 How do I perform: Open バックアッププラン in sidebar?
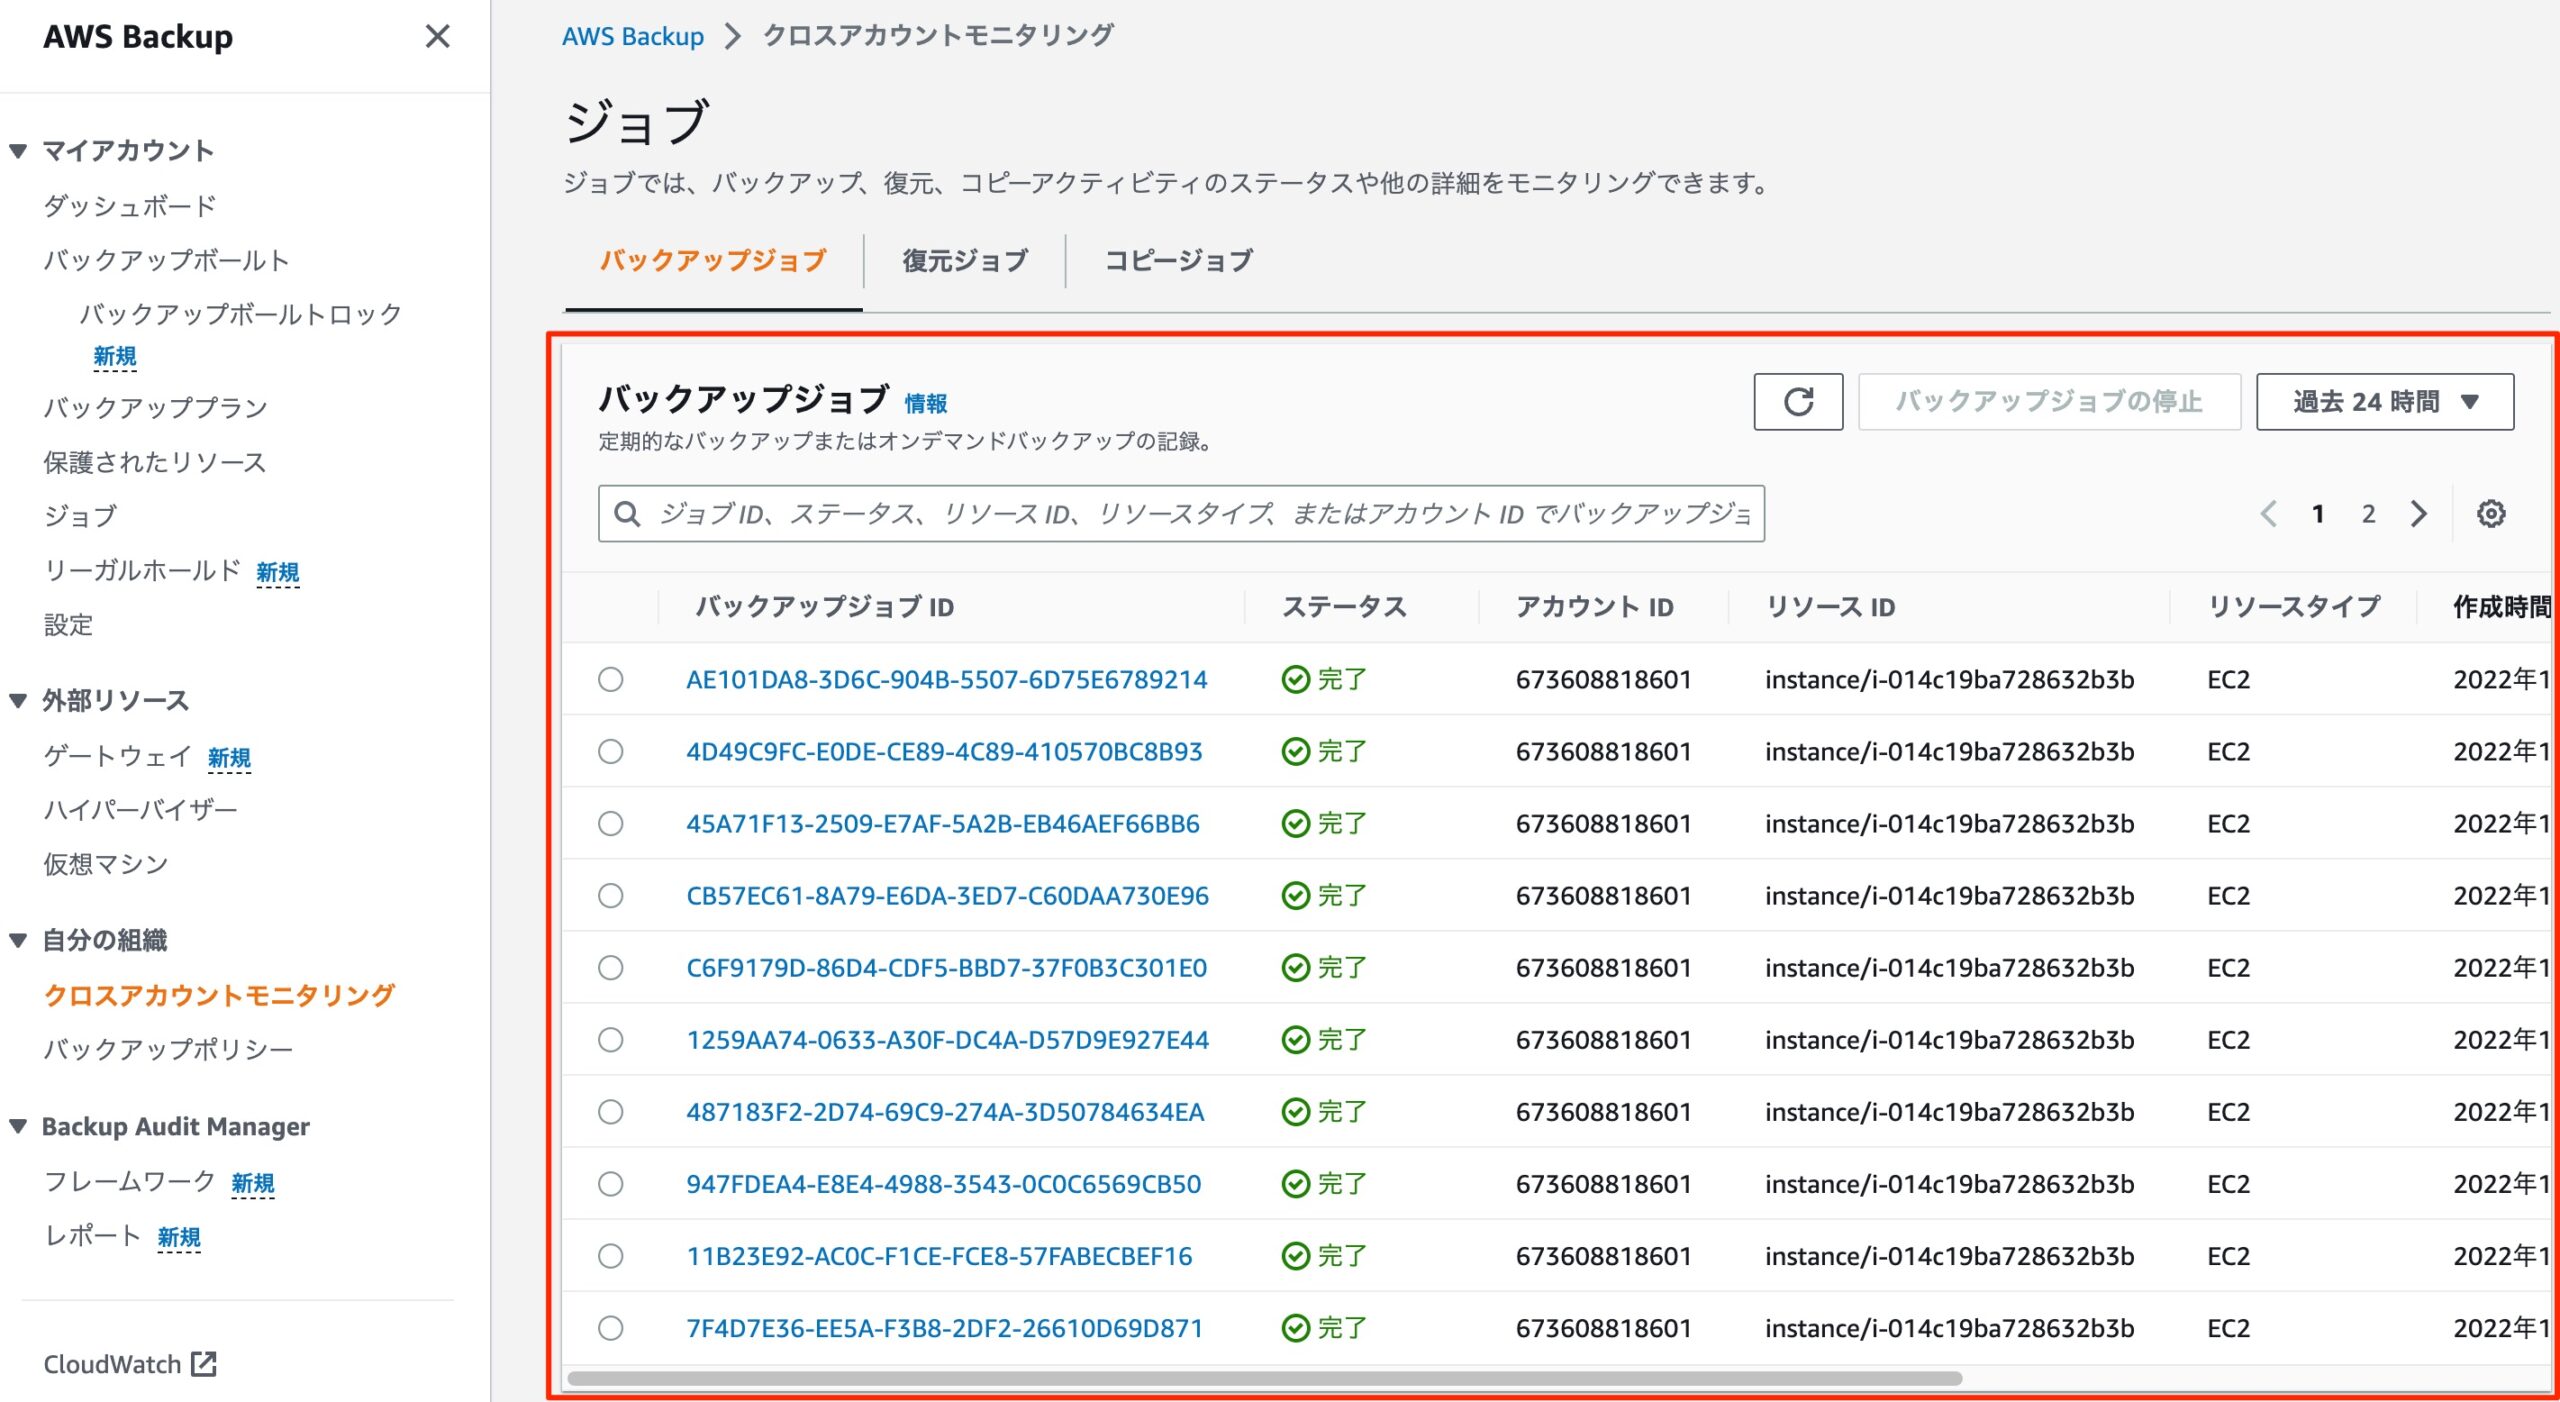coord(156,407)
